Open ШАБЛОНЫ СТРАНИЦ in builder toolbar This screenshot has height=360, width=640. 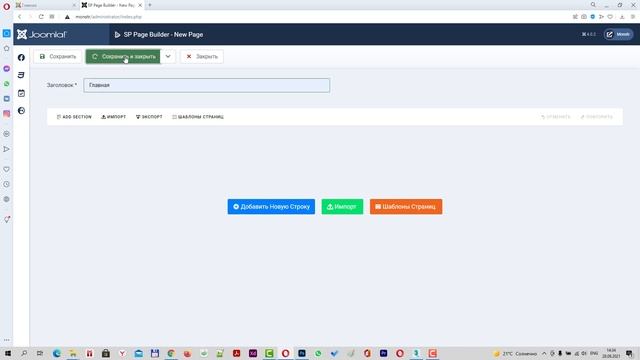click(198, 117)
